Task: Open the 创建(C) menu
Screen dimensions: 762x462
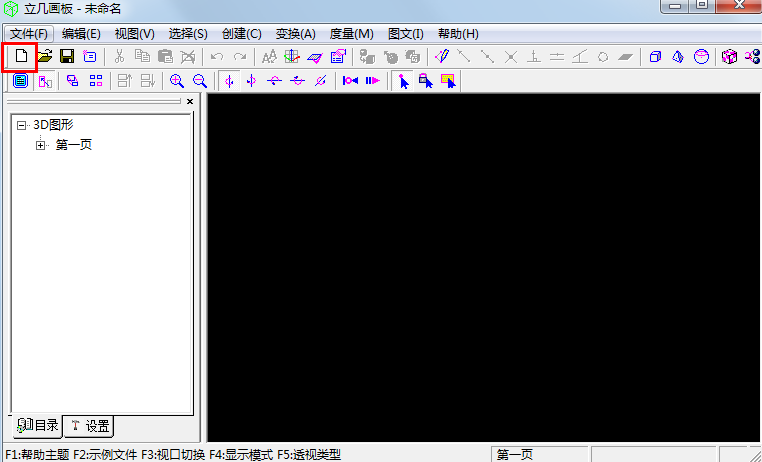Action: pos(240,34)
